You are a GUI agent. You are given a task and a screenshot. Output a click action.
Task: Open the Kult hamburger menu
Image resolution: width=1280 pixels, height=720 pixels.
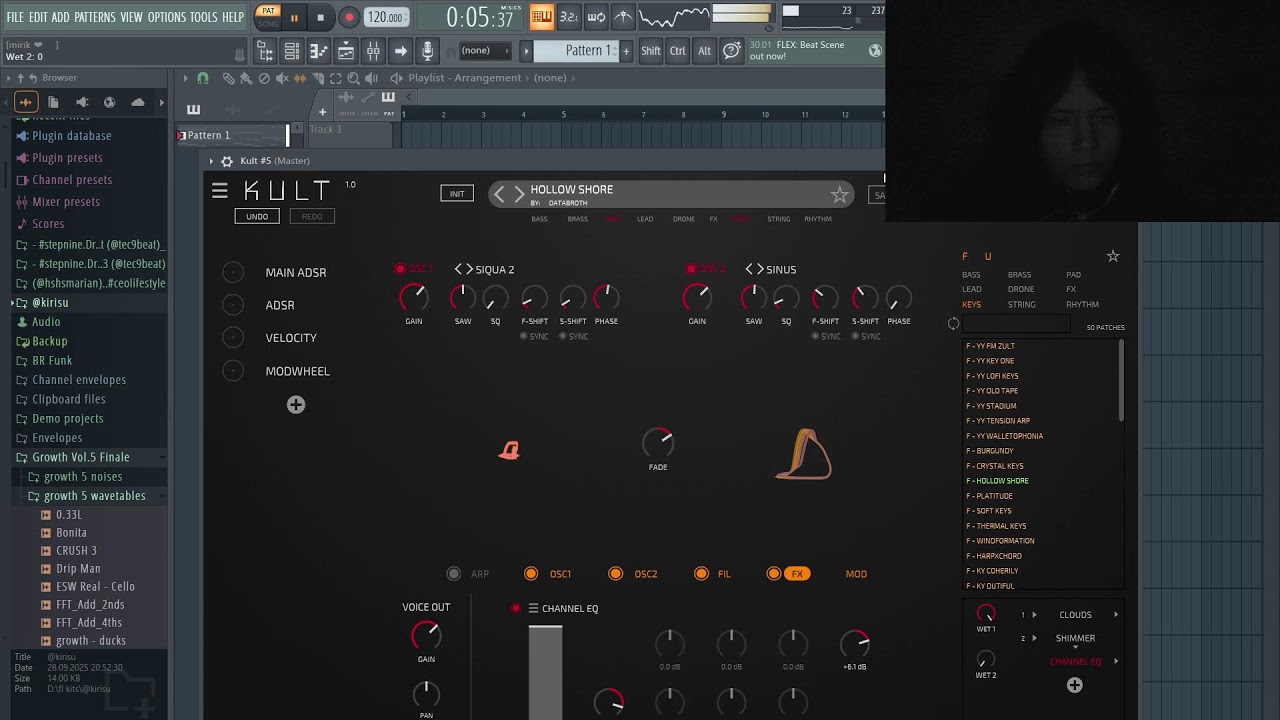(x=220, y=190)
